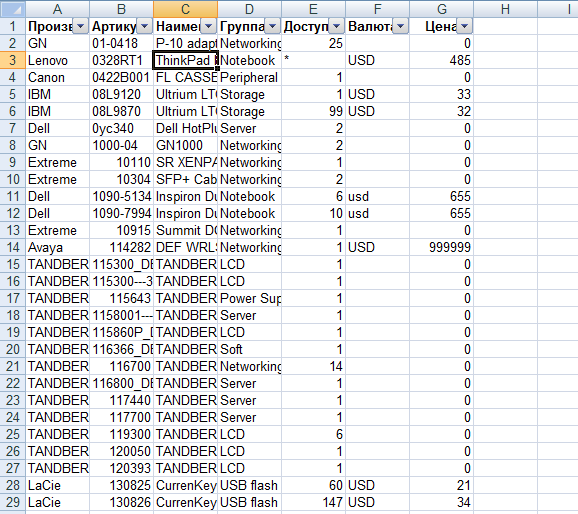Open the Цена column filter dropdown
Screen dimensions: 578x514
coord(464,26)
